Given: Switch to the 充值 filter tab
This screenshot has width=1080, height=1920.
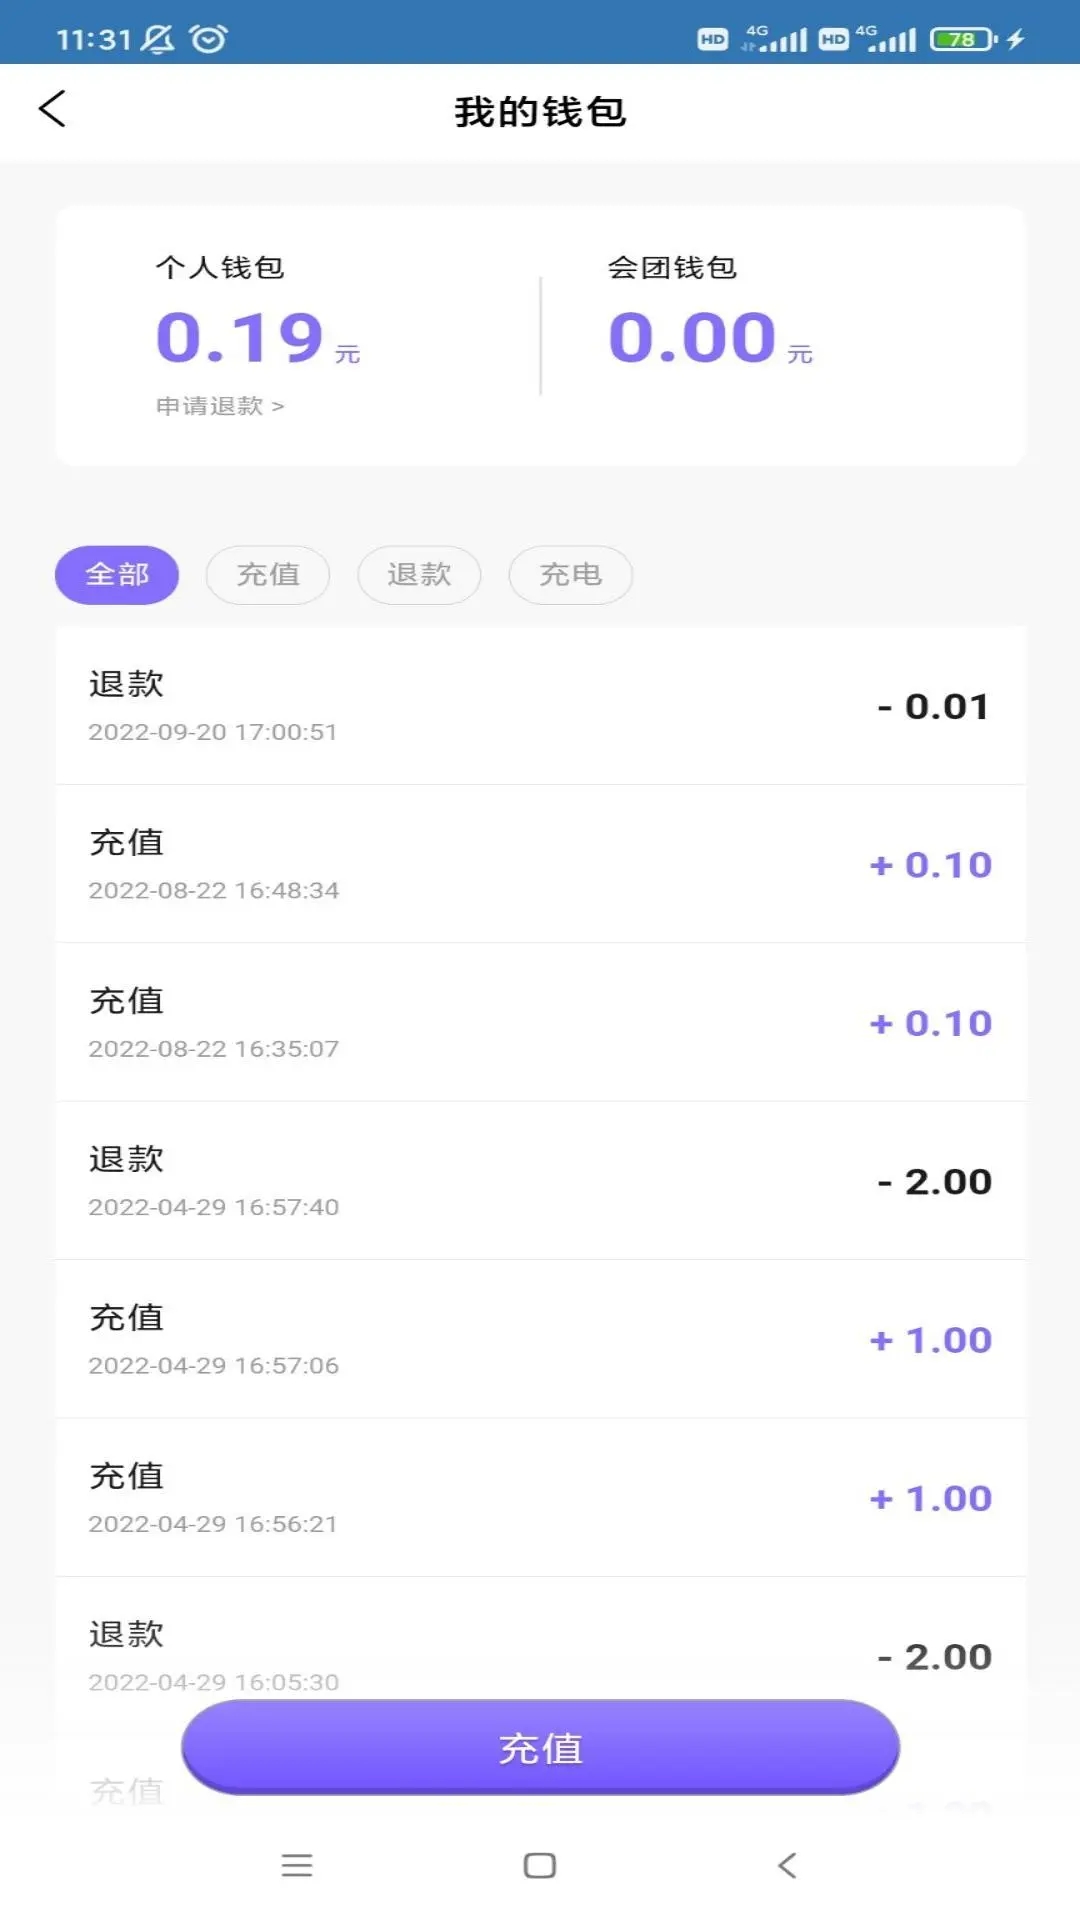Looking at the screenshot, I should [x=268, y=575].
